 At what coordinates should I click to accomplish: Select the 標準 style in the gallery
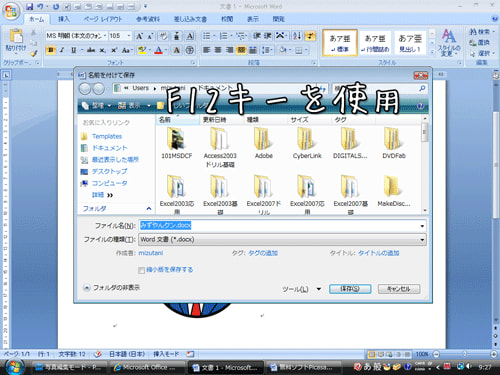point(340,43)
